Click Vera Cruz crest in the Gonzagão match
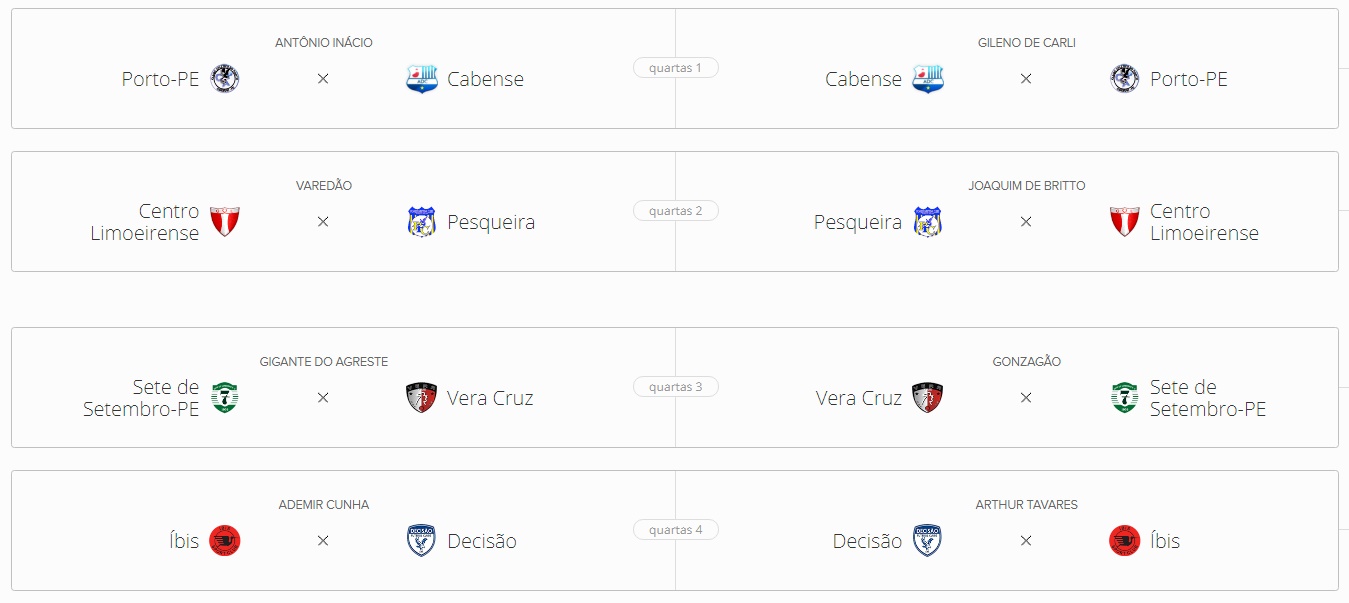The image size is (1349, 603). 927,398
